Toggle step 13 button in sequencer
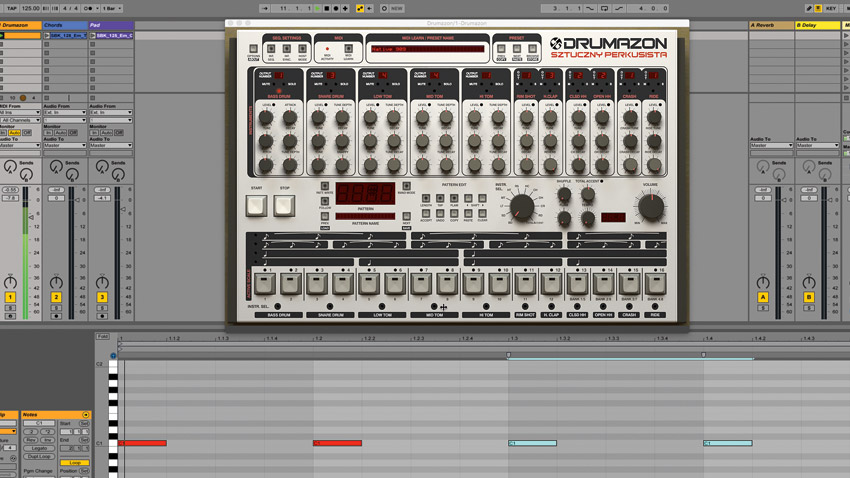Image resolution: width=850 pixels, height=478 pixels. coord(577,285)
